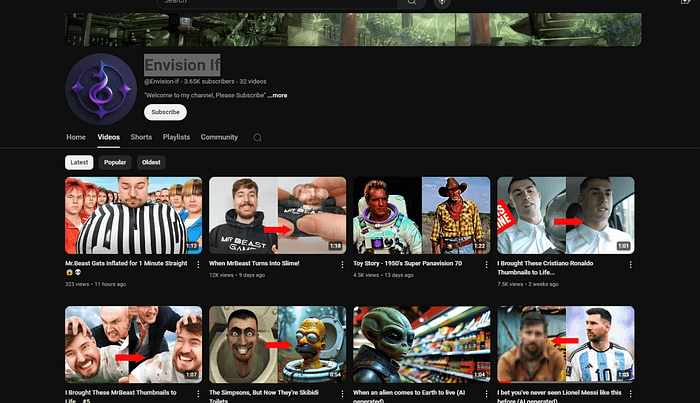Sort videos by Oldest
The image size is (700, 403).
(x=151, y=162)
